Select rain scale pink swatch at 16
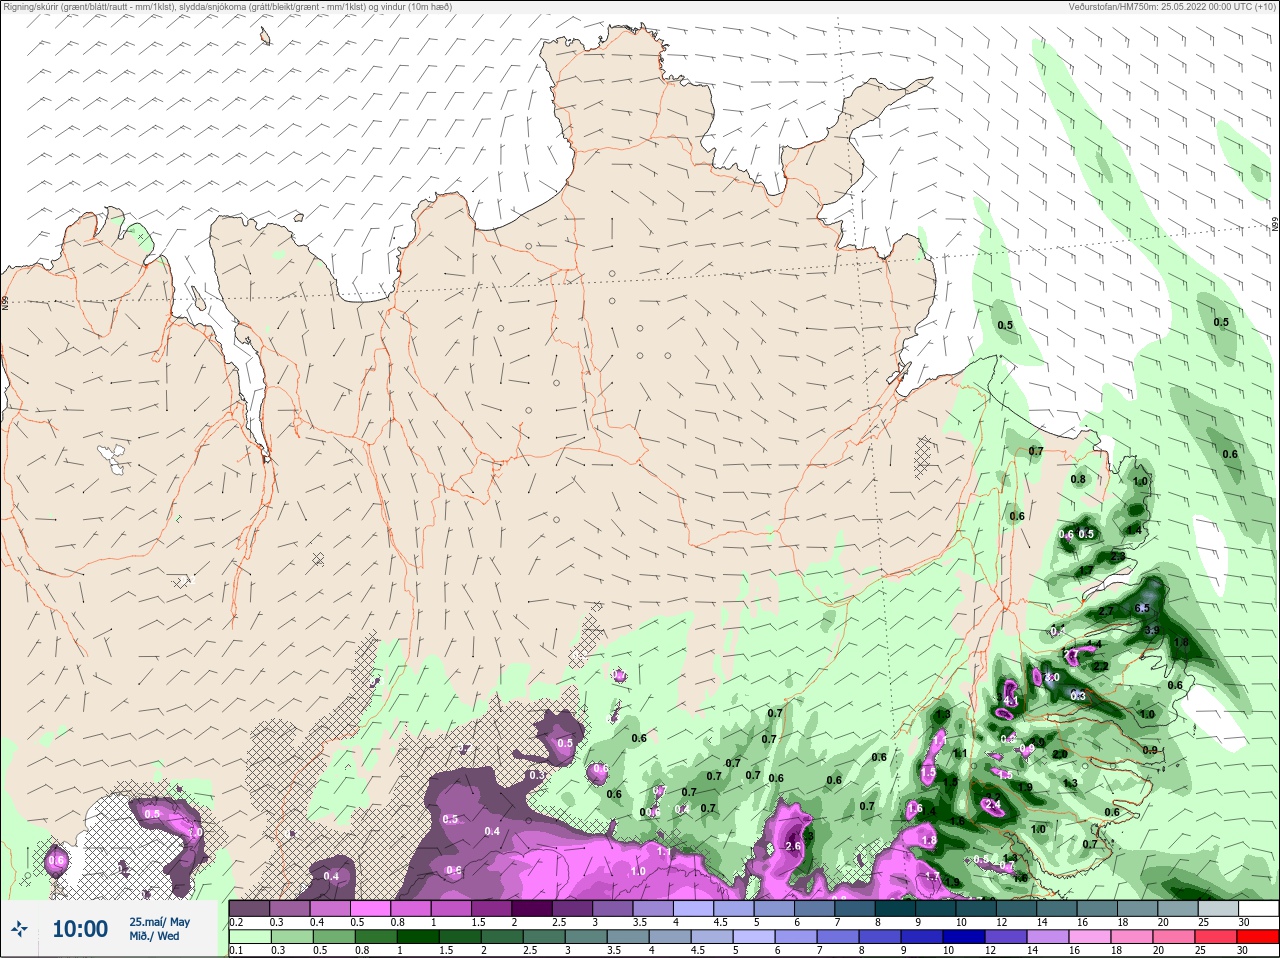The height and width of the screenshot is (958, 1280). [x=1090, y=936]
